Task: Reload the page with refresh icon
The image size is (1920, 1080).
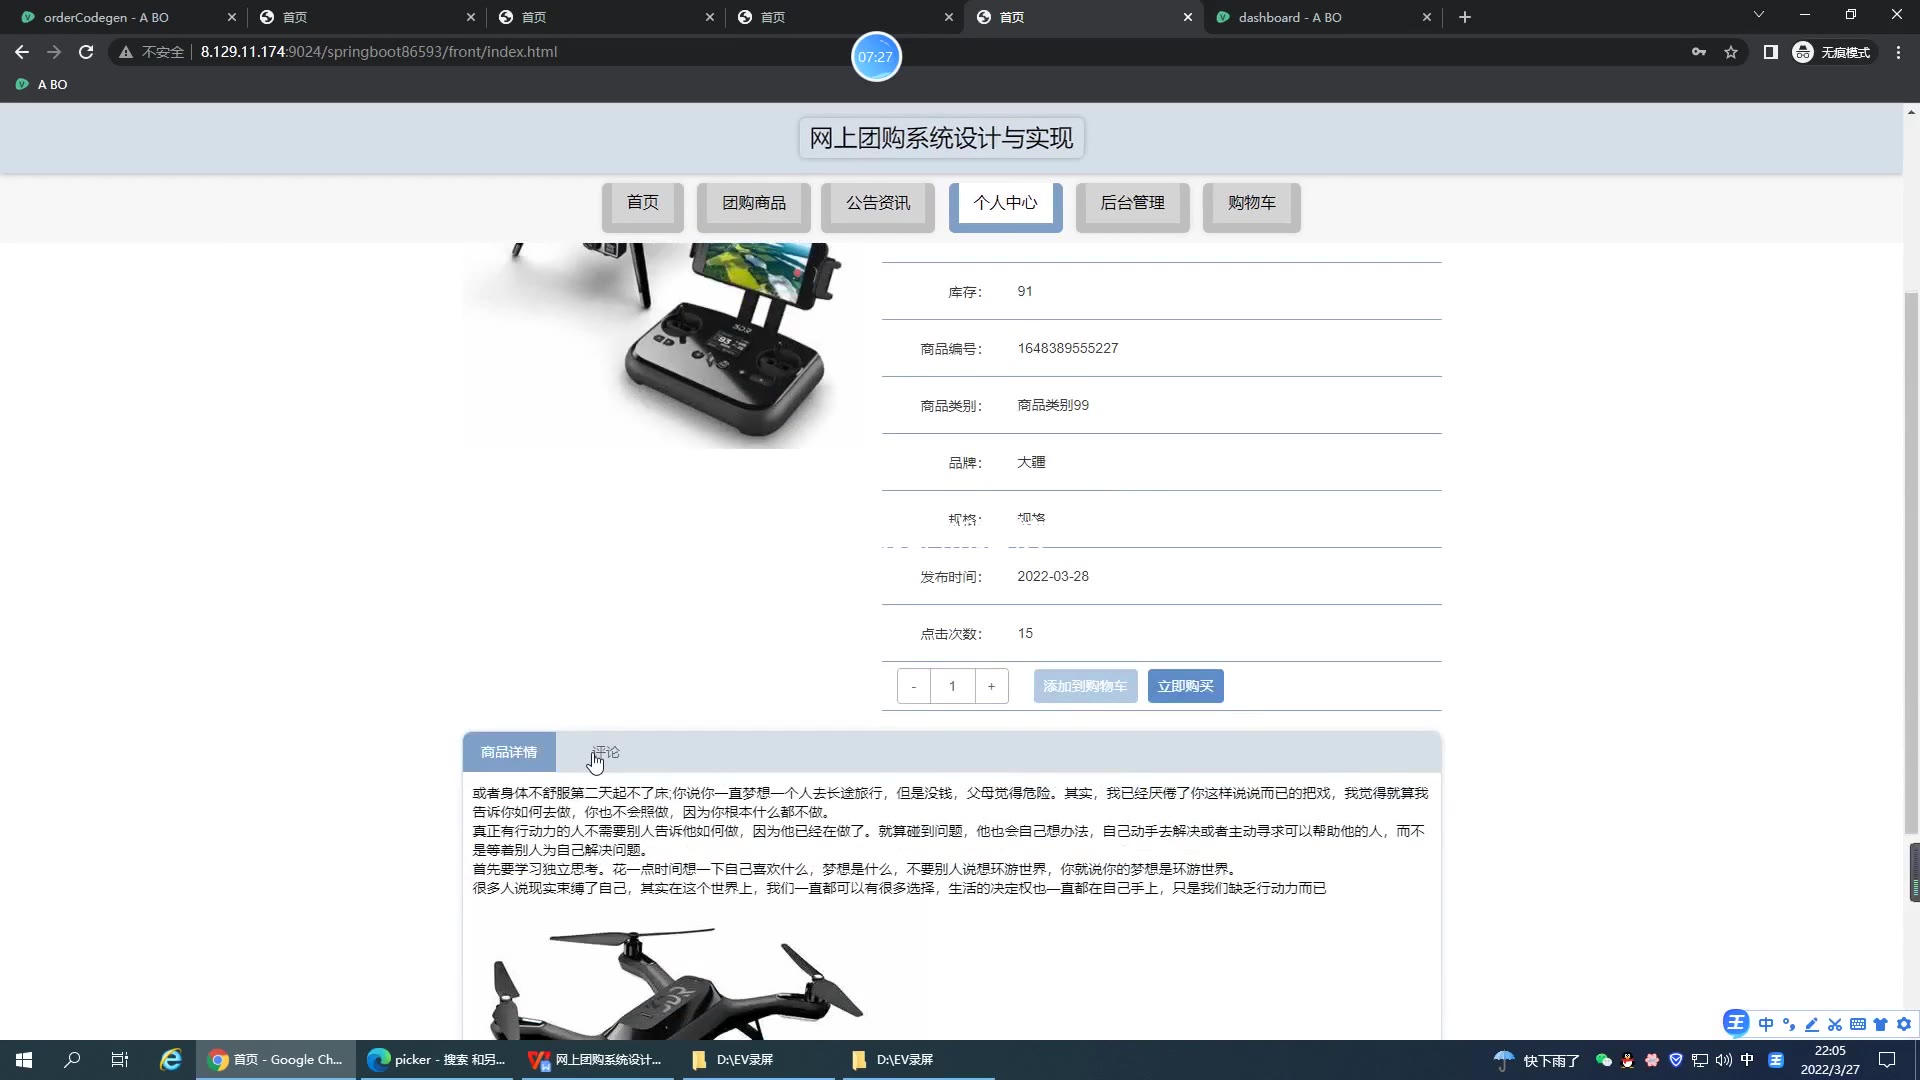Action: coord(86,52)
